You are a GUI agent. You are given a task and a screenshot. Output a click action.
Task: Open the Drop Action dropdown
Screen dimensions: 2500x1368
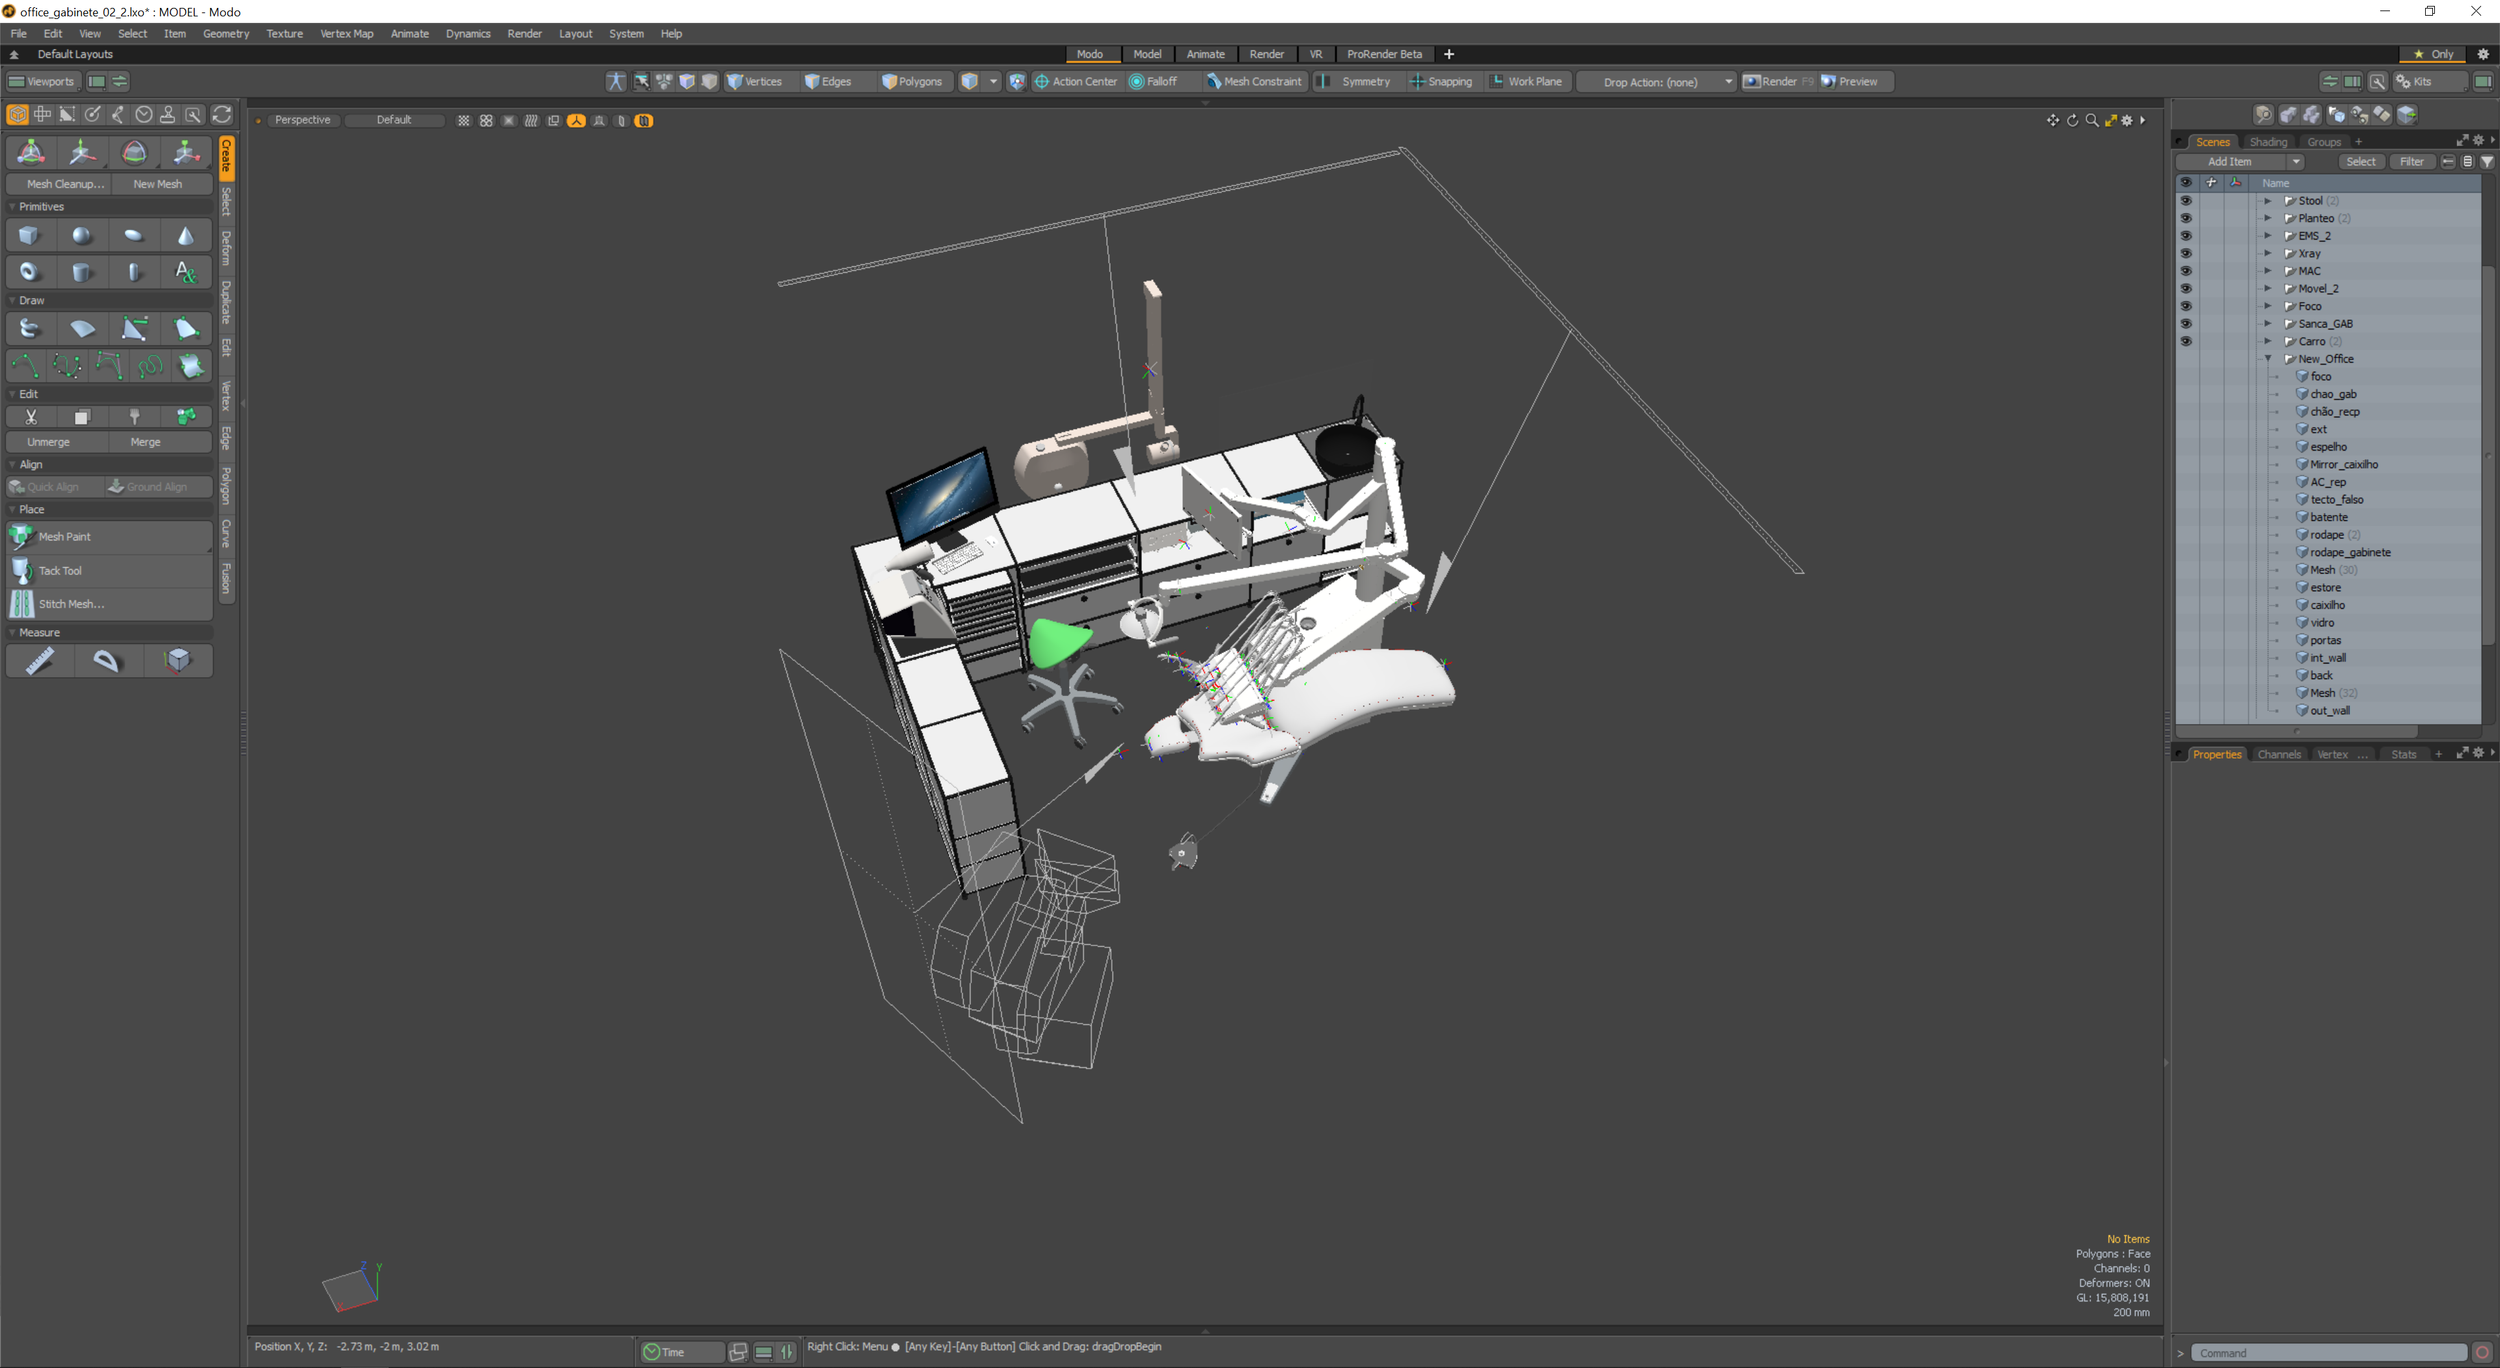tap(1660, 82)
